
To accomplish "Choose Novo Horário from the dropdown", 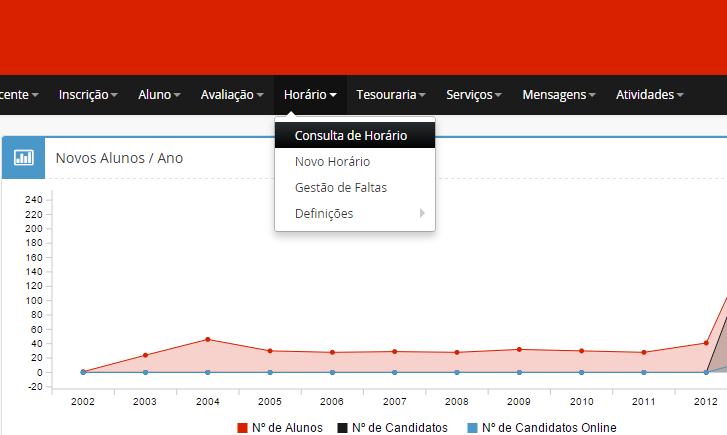I will [333, 161].
